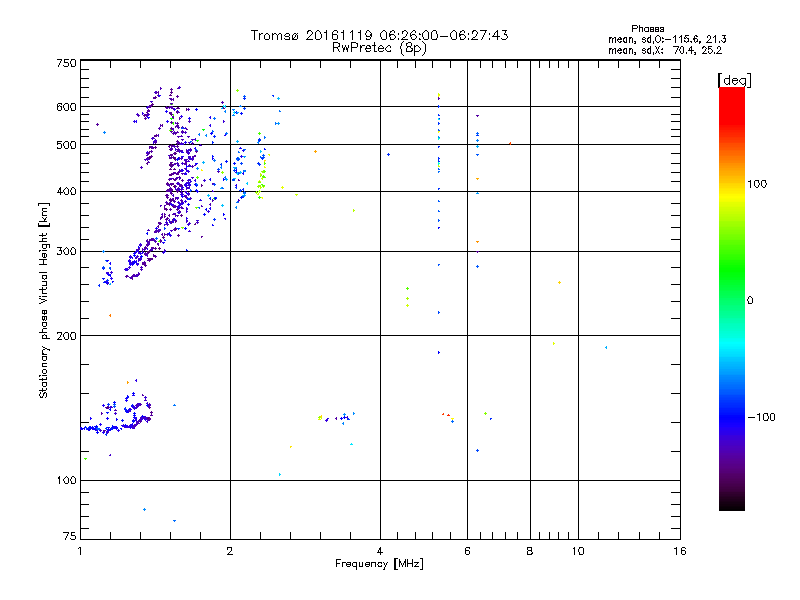Click the x-axis tick label '1'
The image size is (800, 600).
[x=80, y=551]
